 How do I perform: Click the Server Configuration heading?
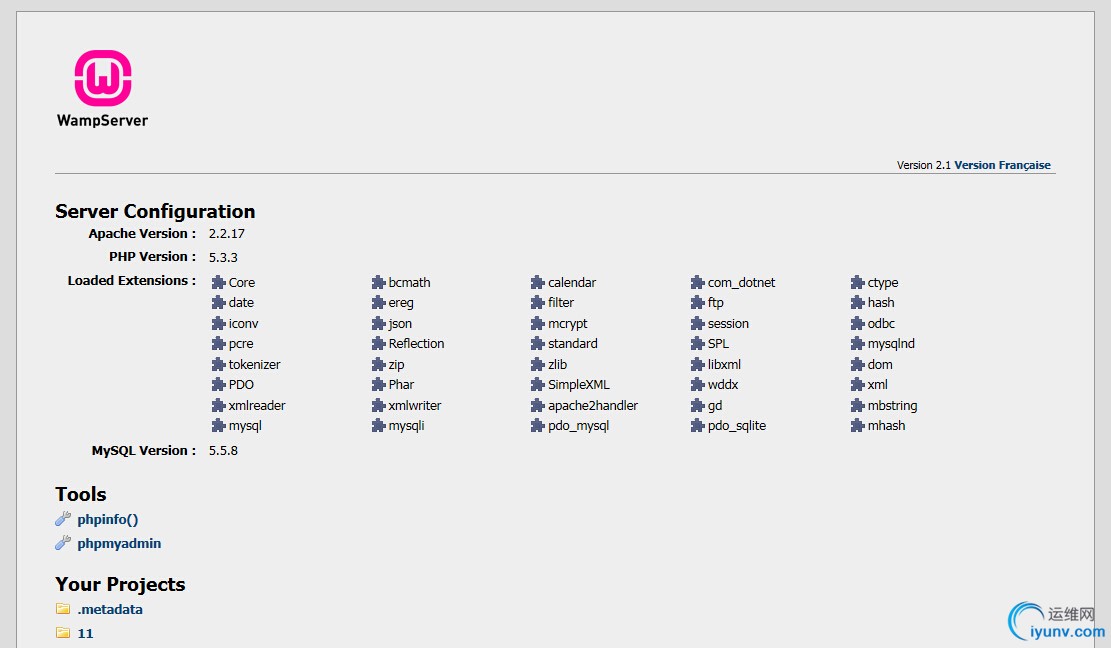pyautogui.click(x=155, y=211)
